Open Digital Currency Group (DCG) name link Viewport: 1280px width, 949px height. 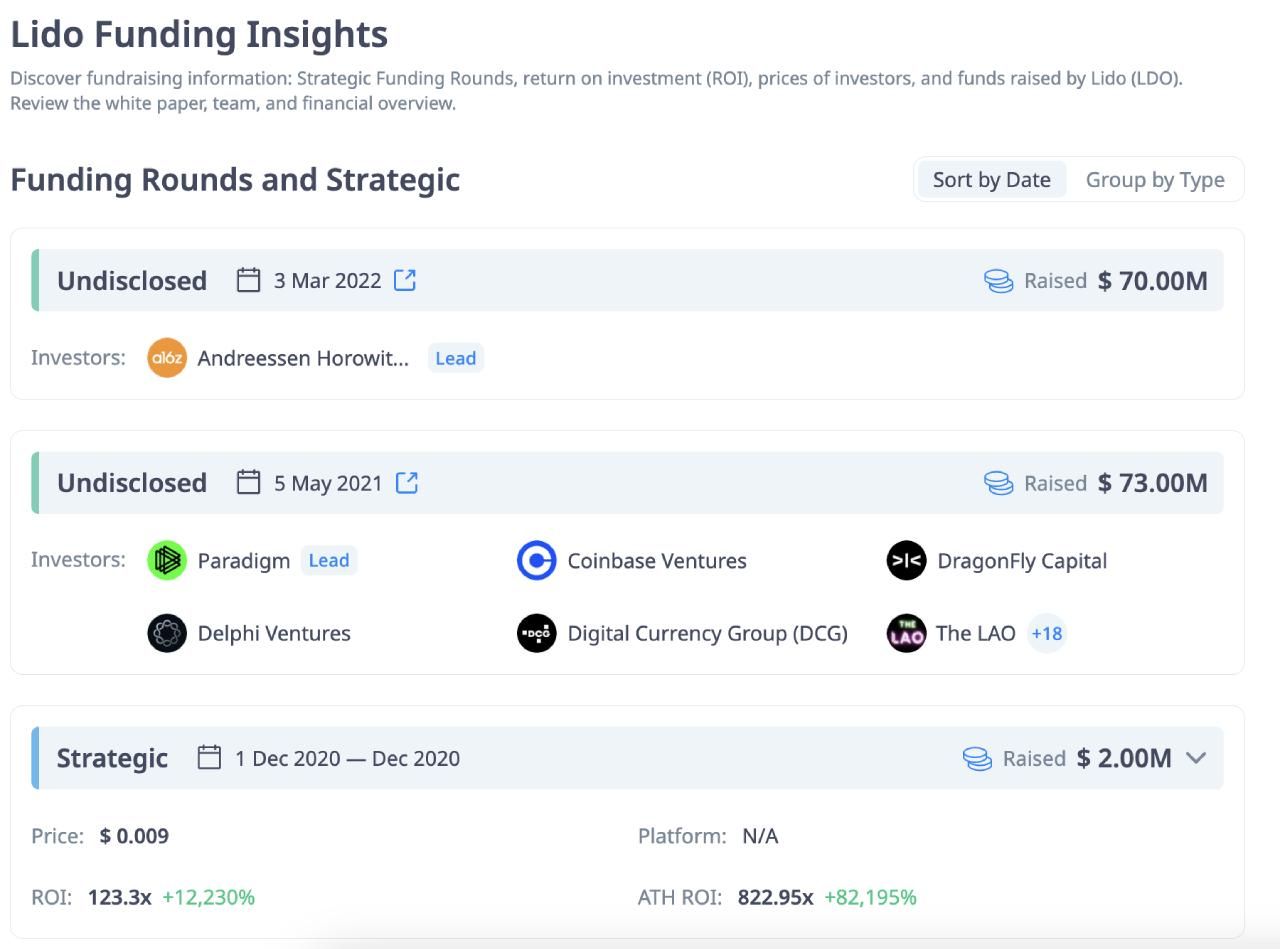click(708, 633)
